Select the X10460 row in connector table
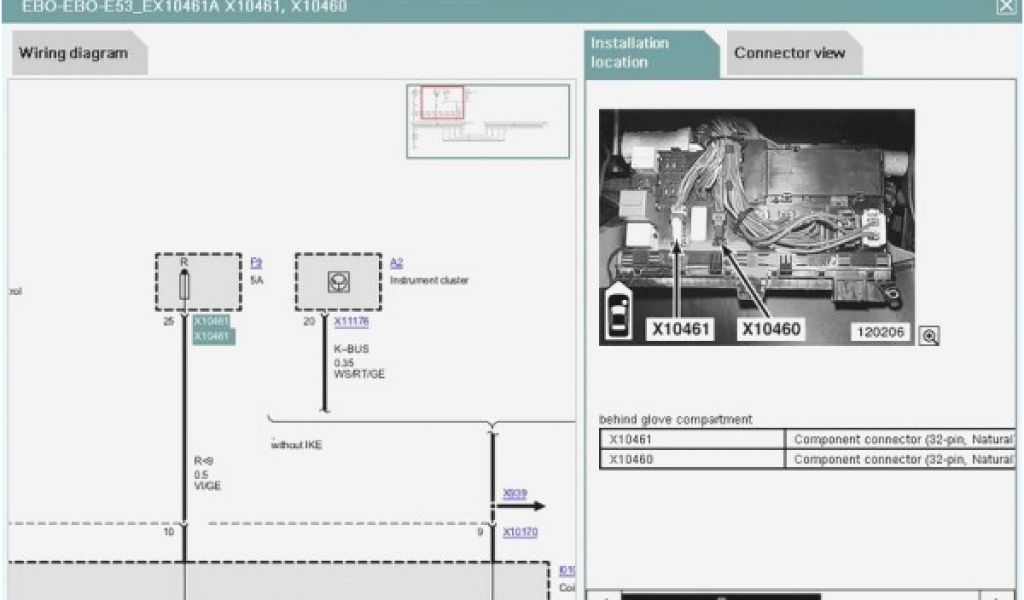1024x600 pixels. click(692, 459)
